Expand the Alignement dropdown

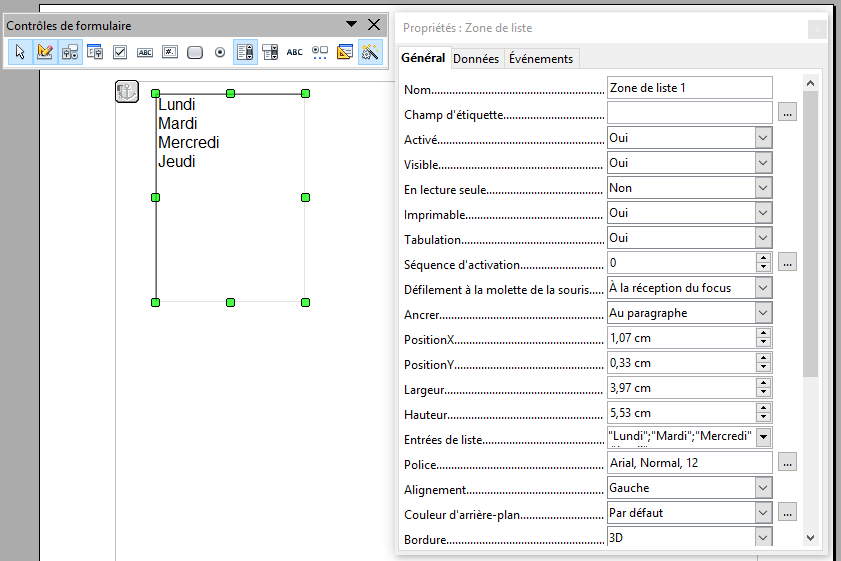tap(763, 488)
